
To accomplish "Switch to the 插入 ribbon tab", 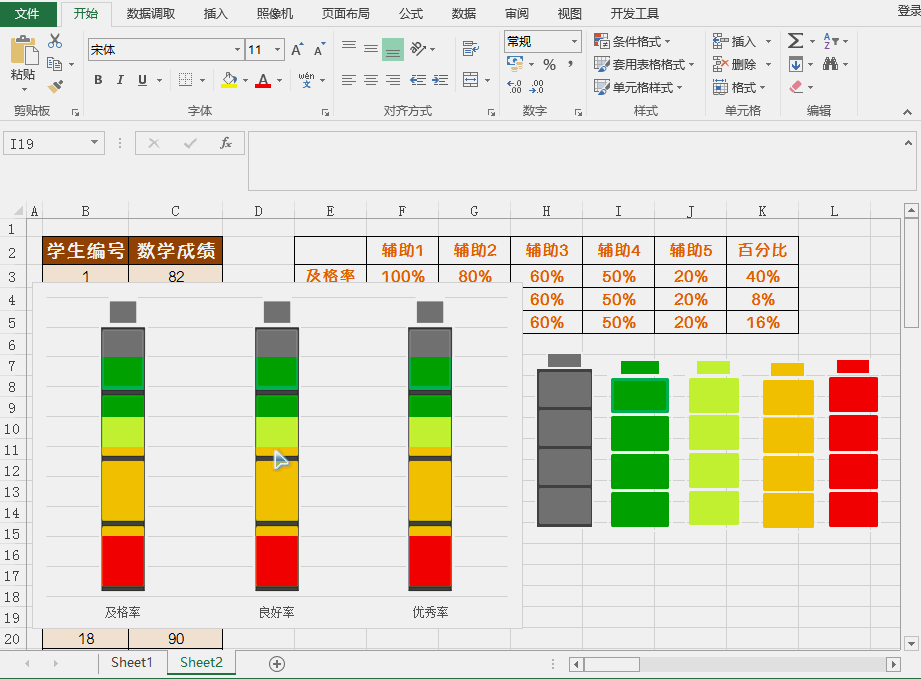I will (215, 14).
